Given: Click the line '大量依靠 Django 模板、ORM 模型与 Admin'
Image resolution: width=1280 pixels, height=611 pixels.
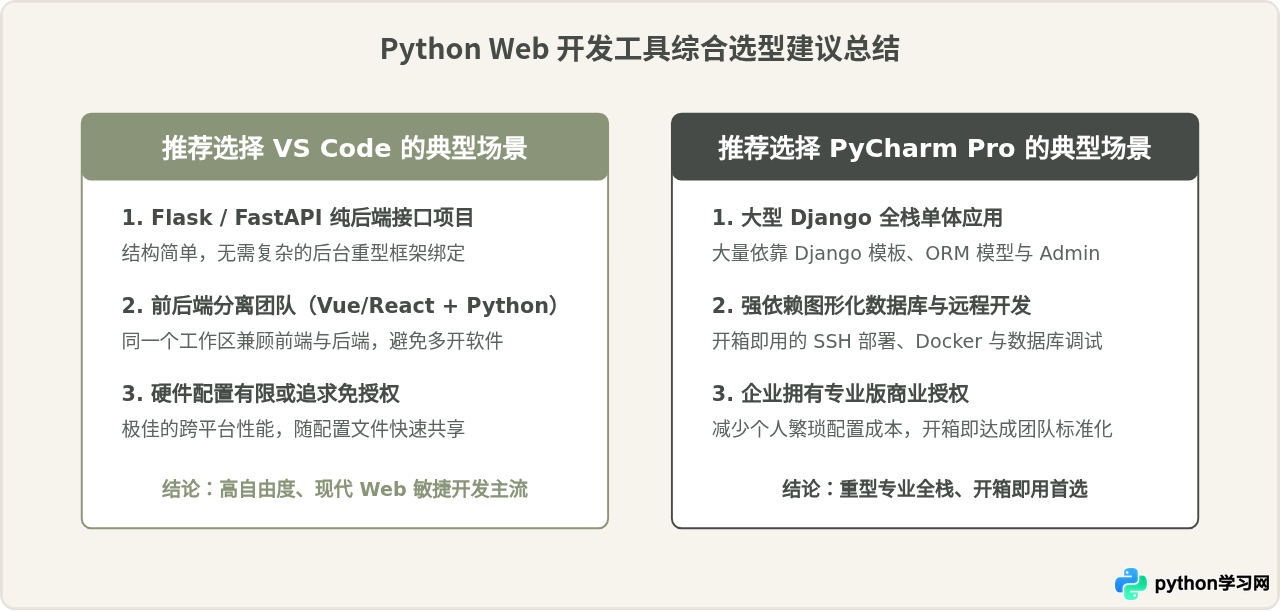Looking at the screenshot, I should coord(906,253).
